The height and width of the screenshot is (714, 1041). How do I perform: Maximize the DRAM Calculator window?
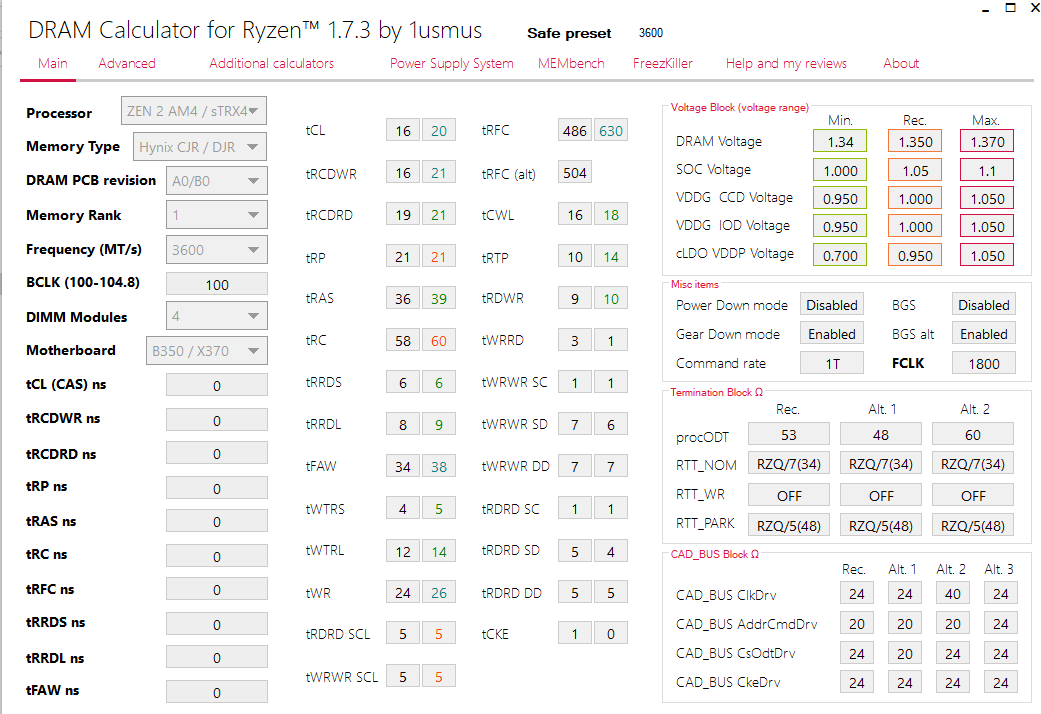coord(1010,8)
